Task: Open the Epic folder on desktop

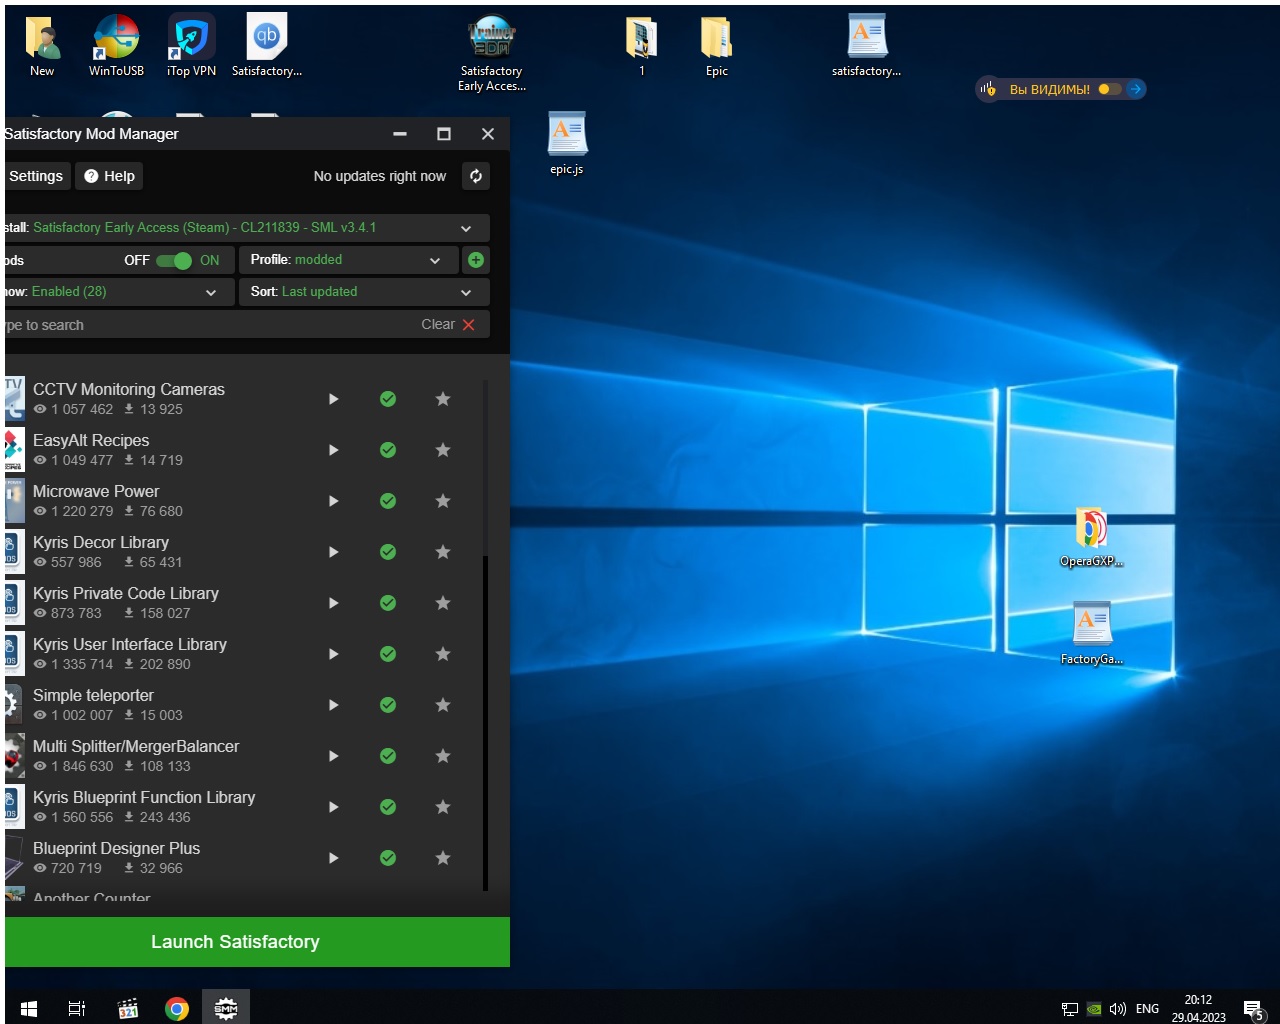Action: pos(716,46)
